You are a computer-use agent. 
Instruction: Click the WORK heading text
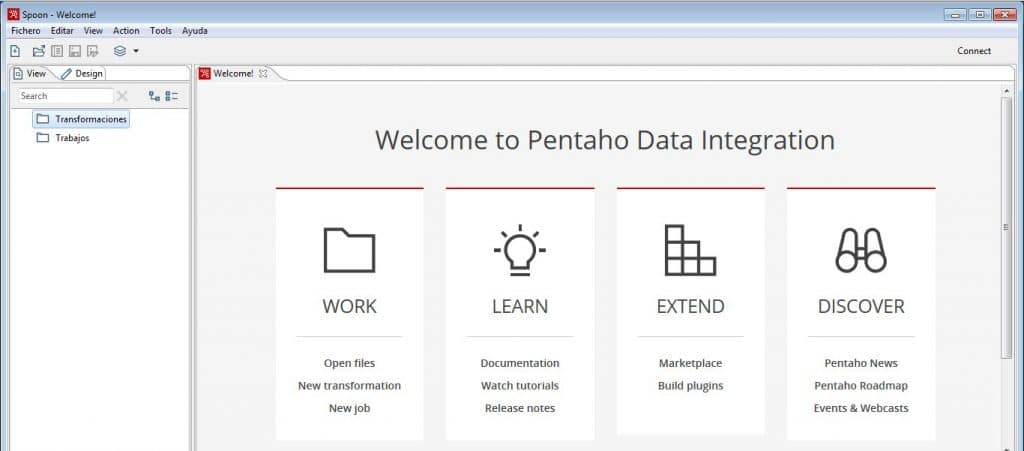349,306
